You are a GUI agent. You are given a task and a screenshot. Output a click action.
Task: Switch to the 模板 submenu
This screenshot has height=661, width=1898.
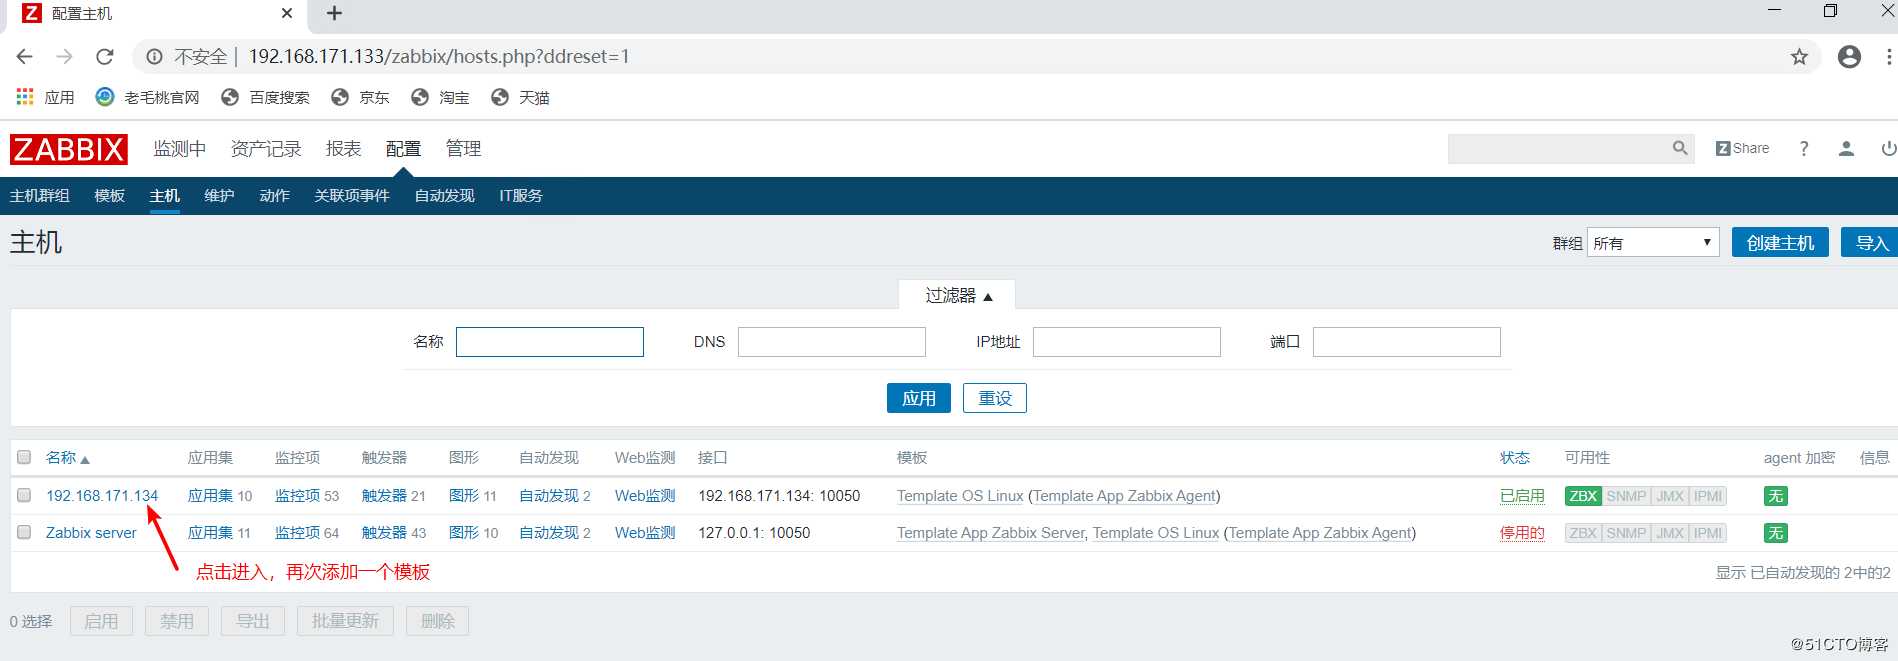coord(110,196)
